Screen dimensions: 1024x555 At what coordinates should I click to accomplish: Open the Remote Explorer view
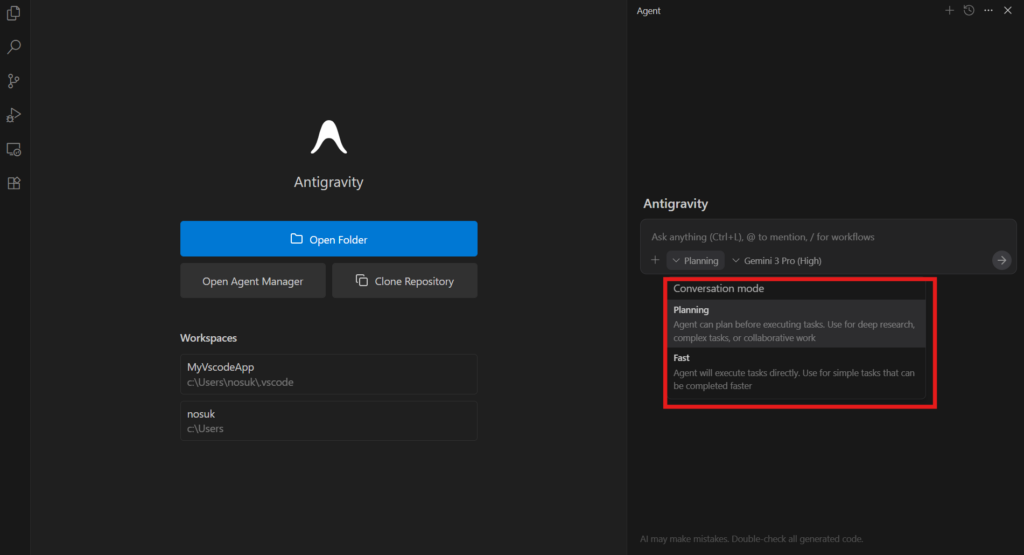pyautogui.click(x=14, y=149)
